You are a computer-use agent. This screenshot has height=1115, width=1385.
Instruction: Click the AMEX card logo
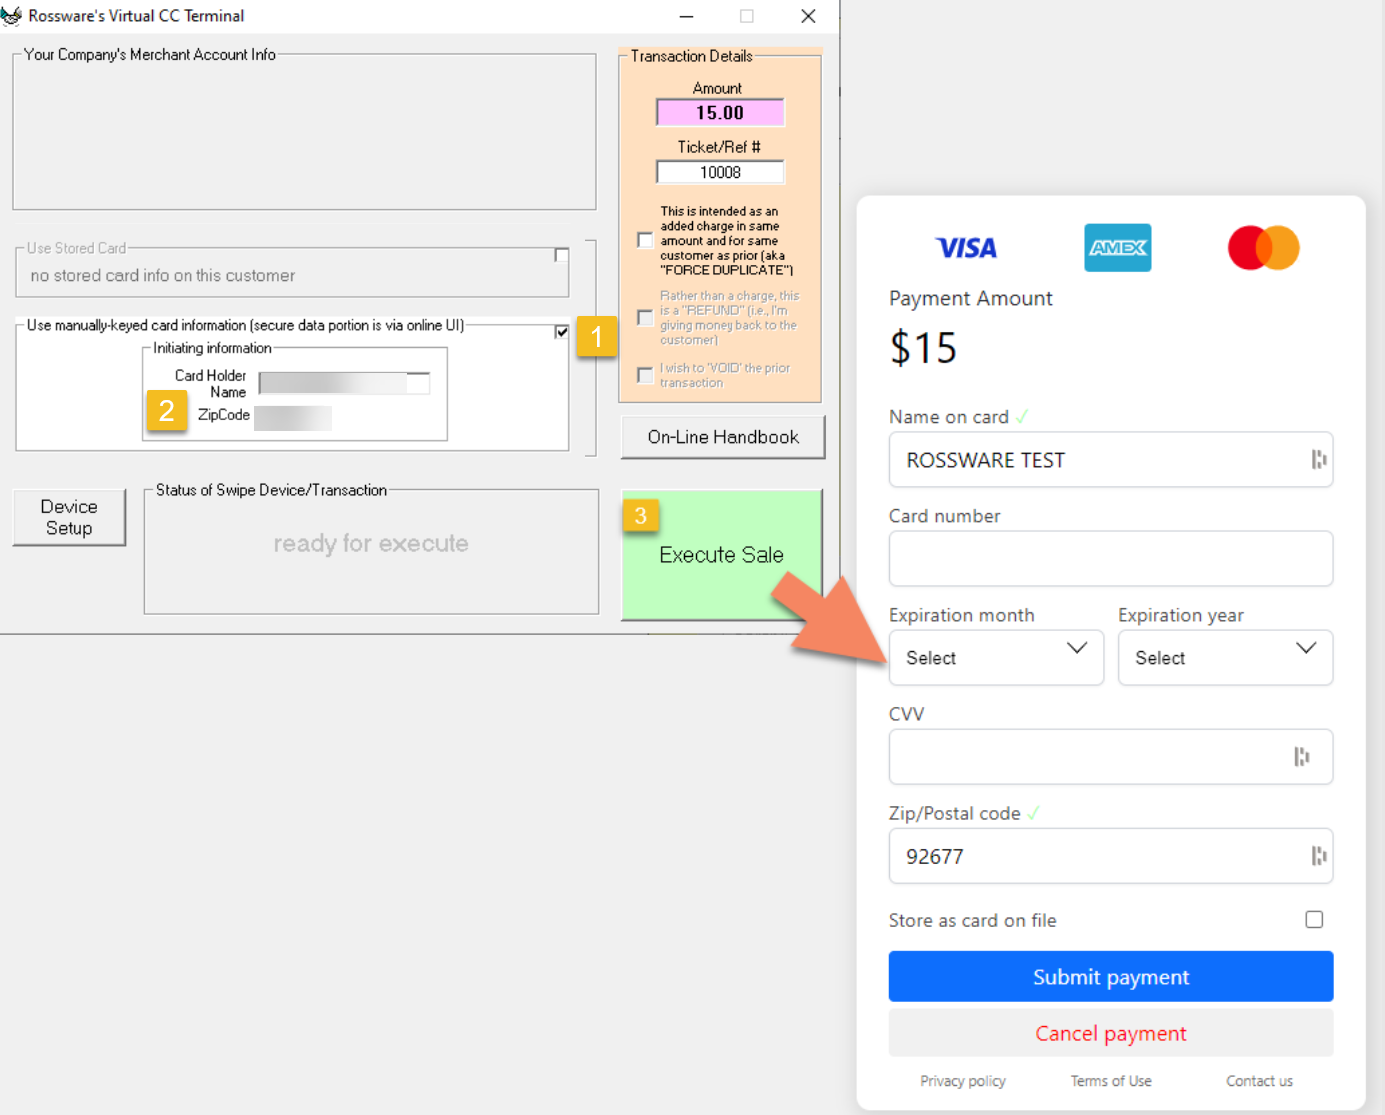[x=1117, y=248]
